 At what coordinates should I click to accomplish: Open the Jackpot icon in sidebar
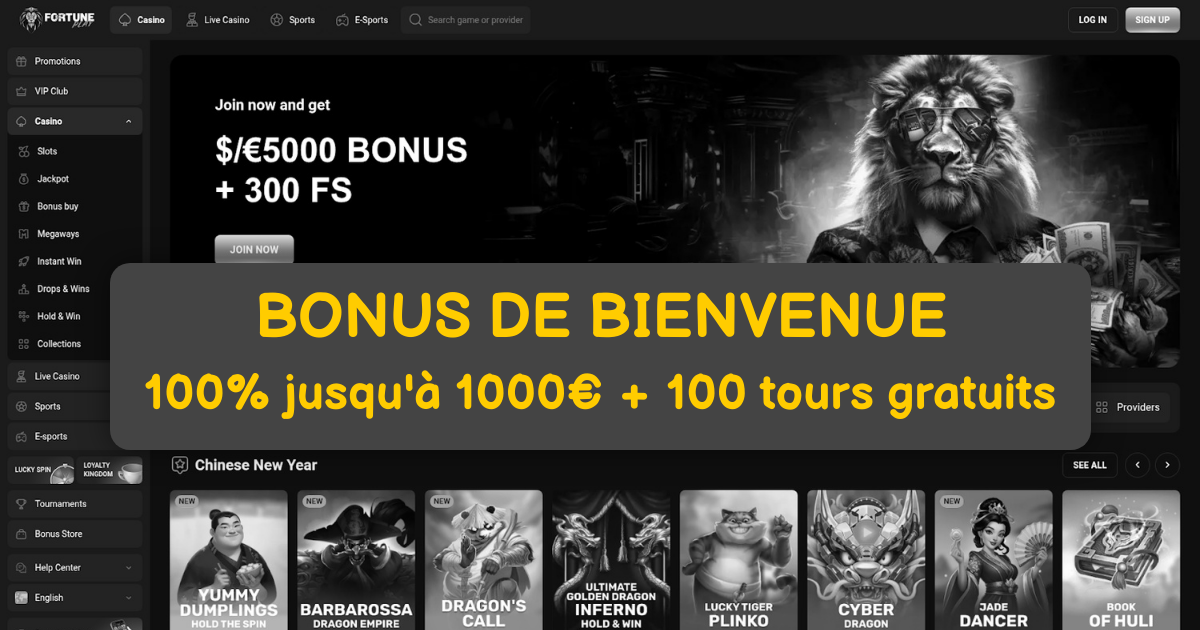click(x=24, y=179)
